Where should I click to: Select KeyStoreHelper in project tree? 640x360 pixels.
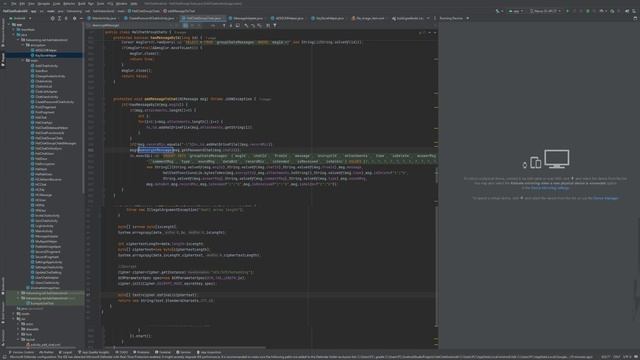pyautogui.click(x=44, y=55)
